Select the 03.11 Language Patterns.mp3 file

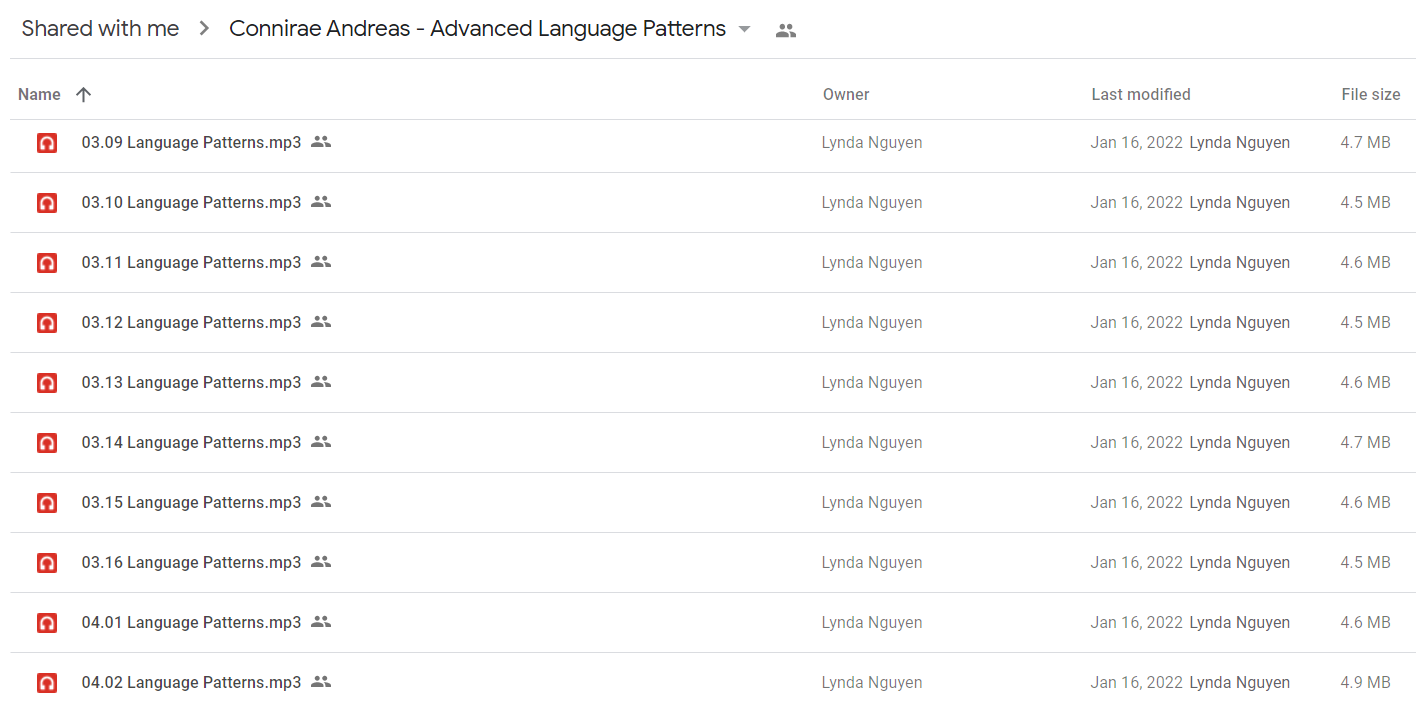pyautogui.click(x=191, y=262)
